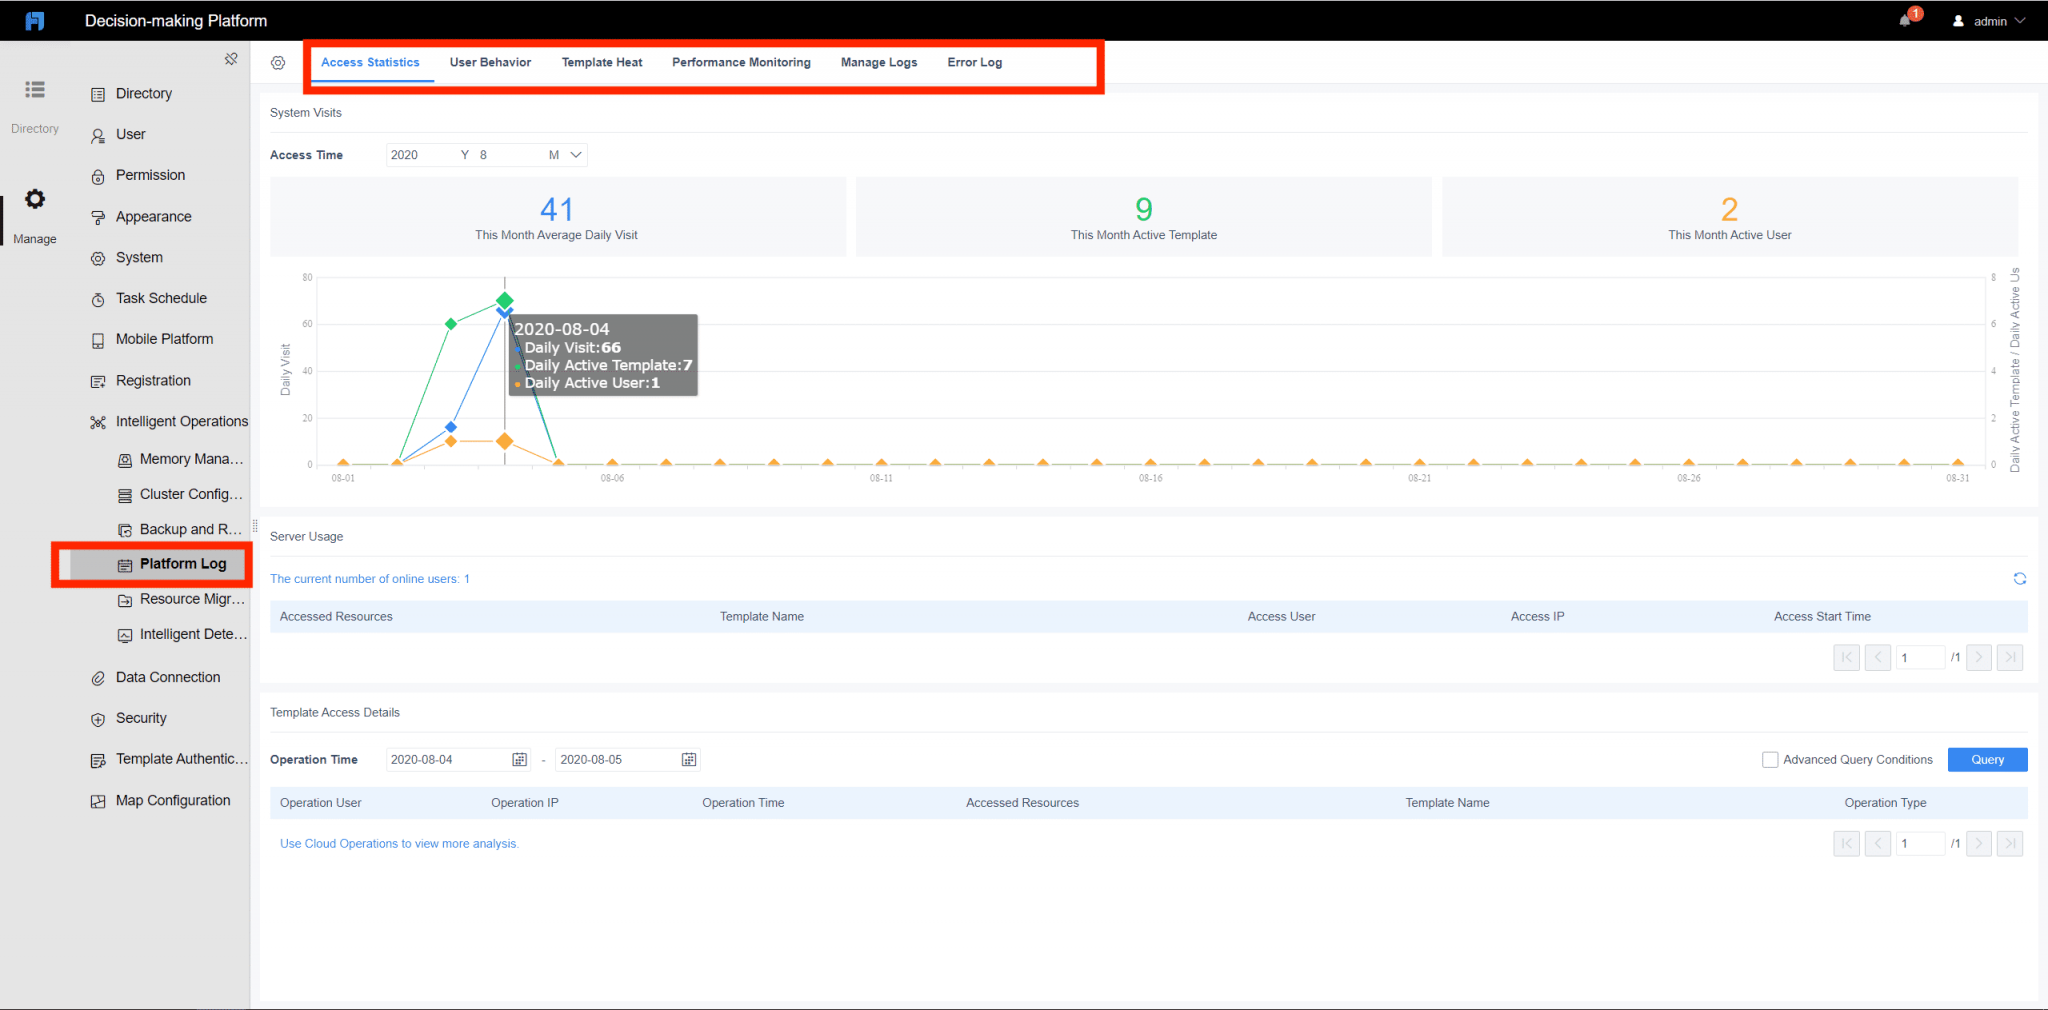Click the green 2020-08-04 data point on chart
2048x1010 pixels.
point(505,300)
